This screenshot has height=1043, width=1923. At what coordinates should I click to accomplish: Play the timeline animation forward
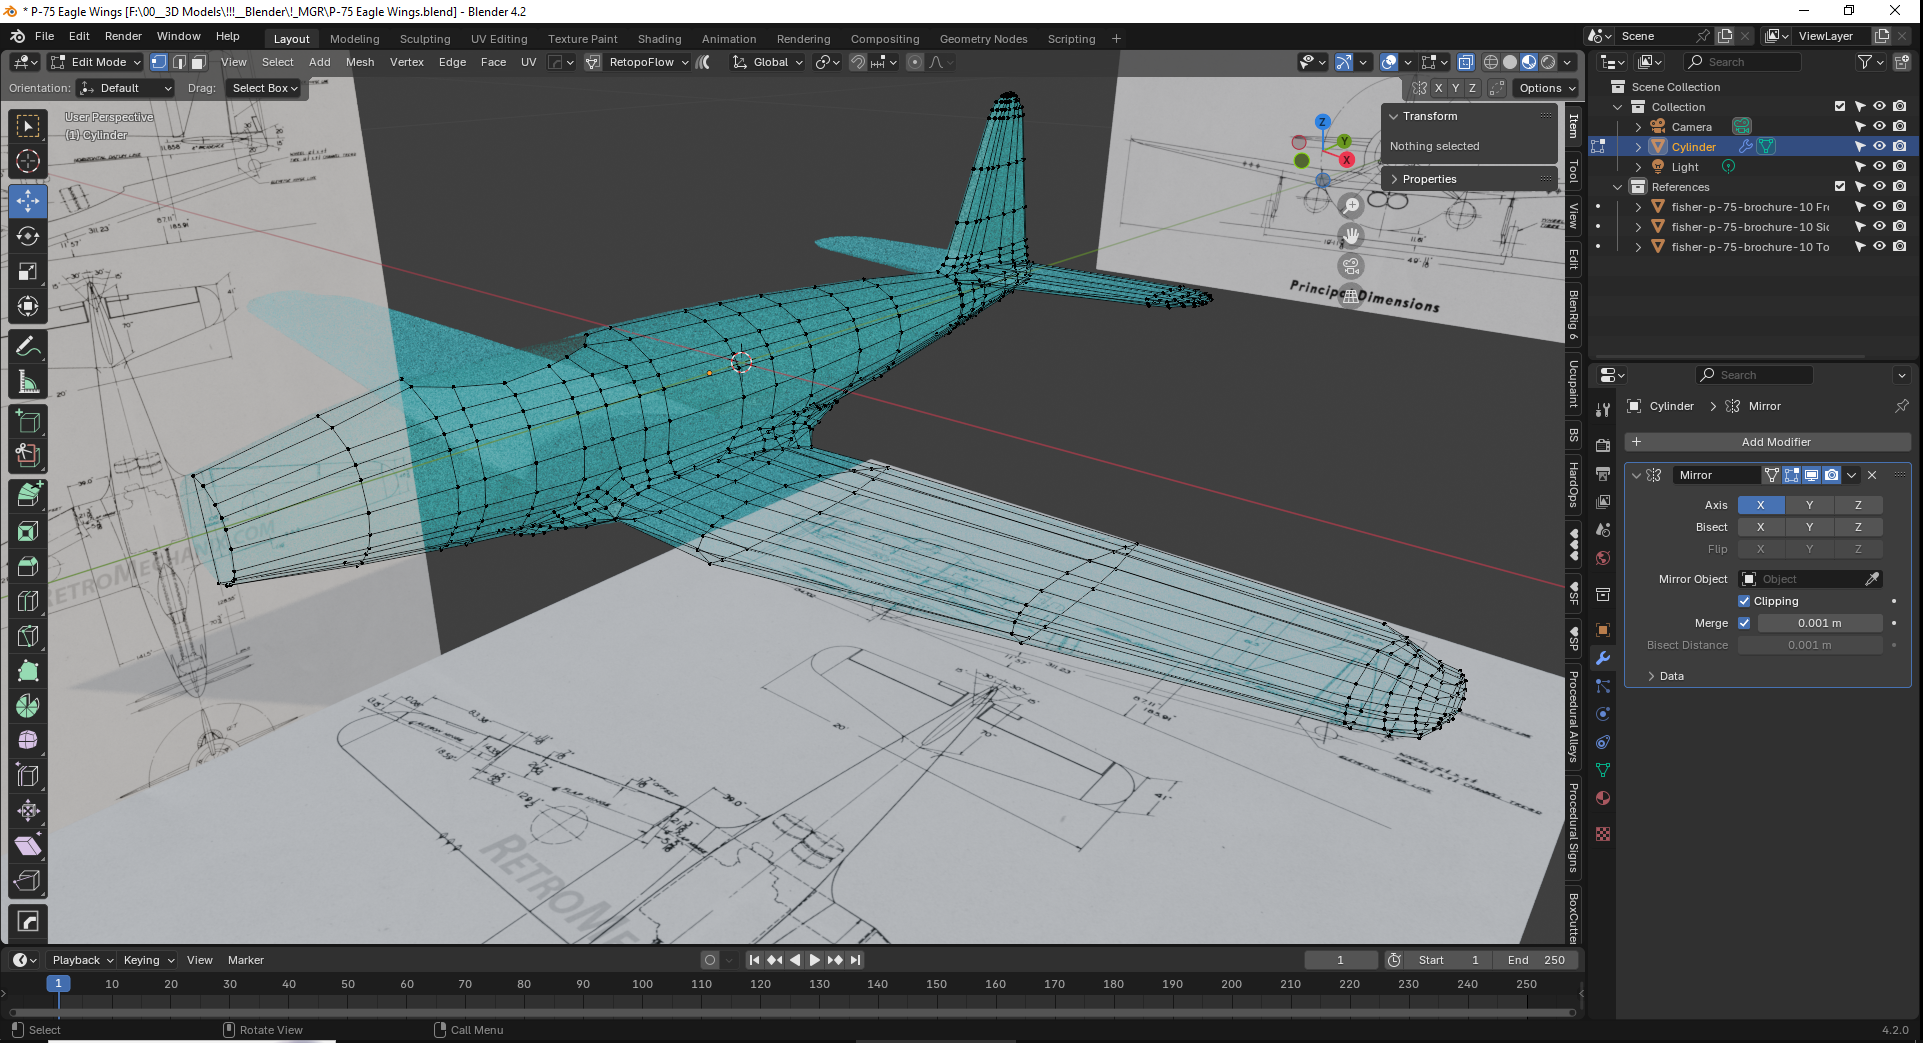point(815,960)
